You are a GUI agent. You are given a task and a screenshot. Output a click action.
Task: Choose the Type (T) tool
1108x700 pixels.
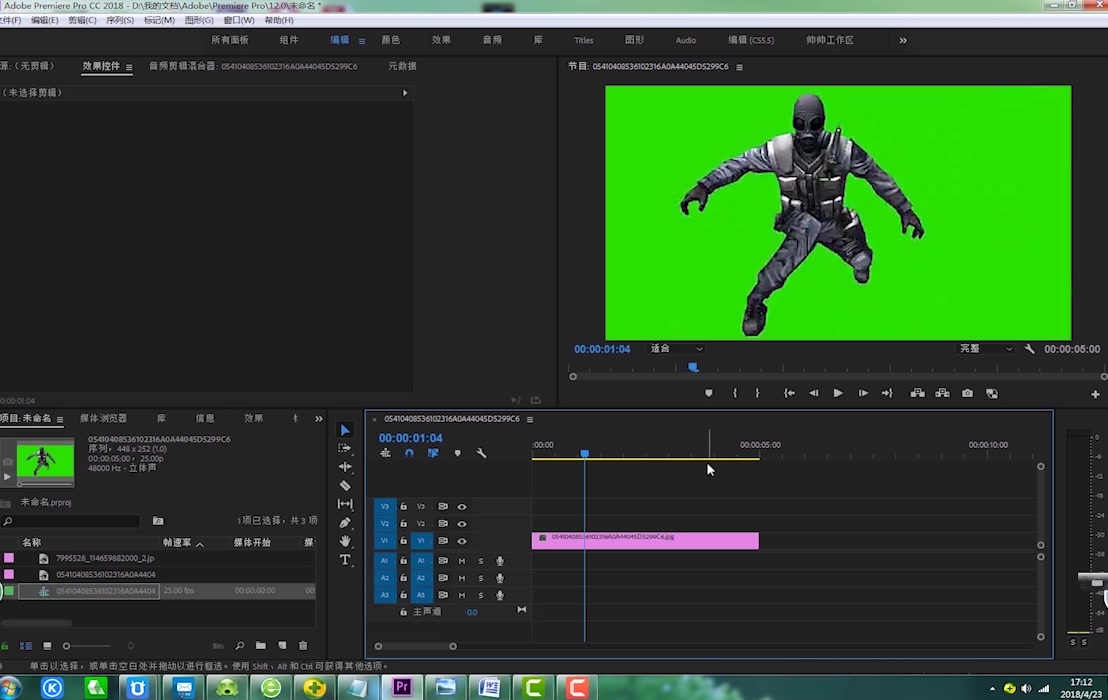[345, 560]
